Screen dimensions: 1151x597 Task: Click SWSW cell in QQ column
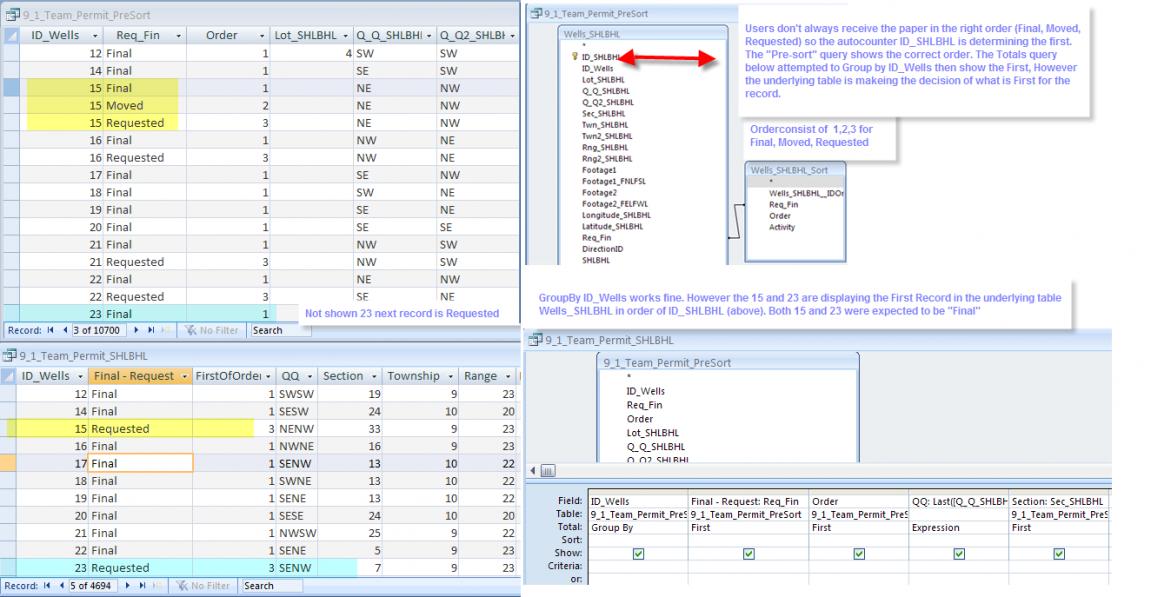click(x=295, y=394)
